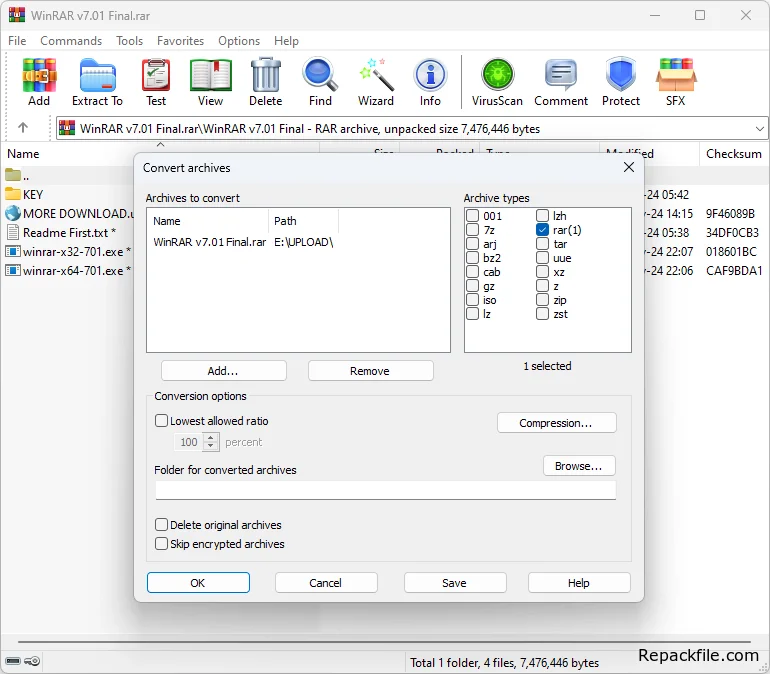
Task: Open the Help menu
Action: pos(286,41)
